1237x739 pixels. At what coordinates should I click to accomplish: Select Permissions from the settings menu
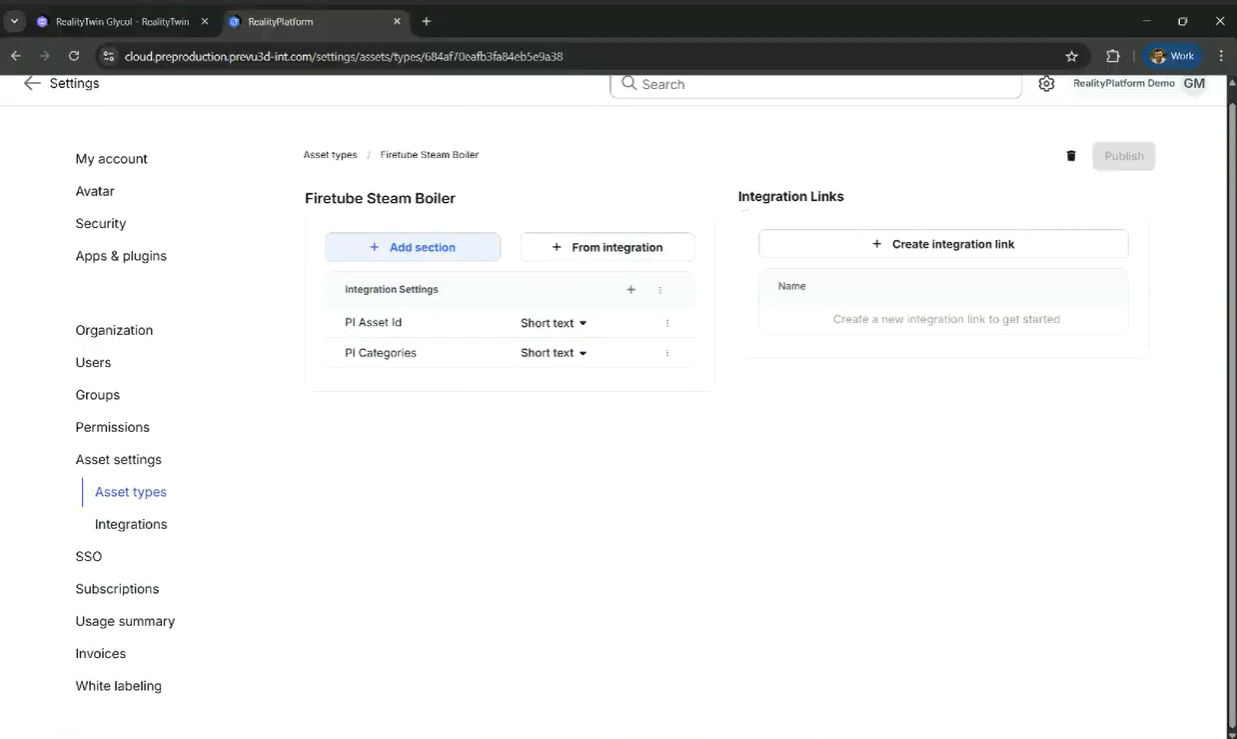pyautogui.click(x=112, y=427)
